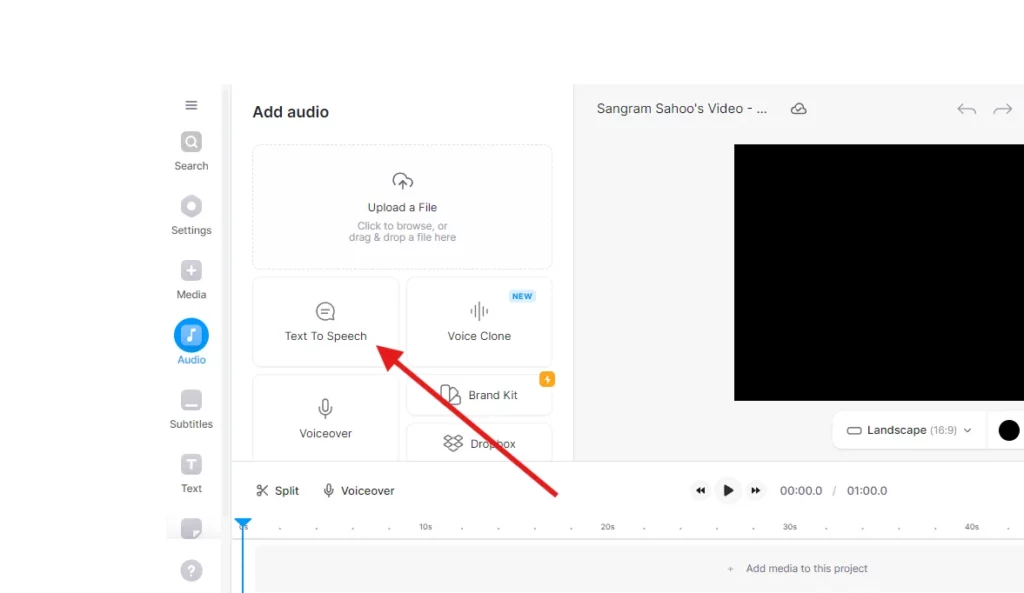Viewport: 1024px width, 593px height.
Task: Click Upload a File area
Action: tap(402, 207)
